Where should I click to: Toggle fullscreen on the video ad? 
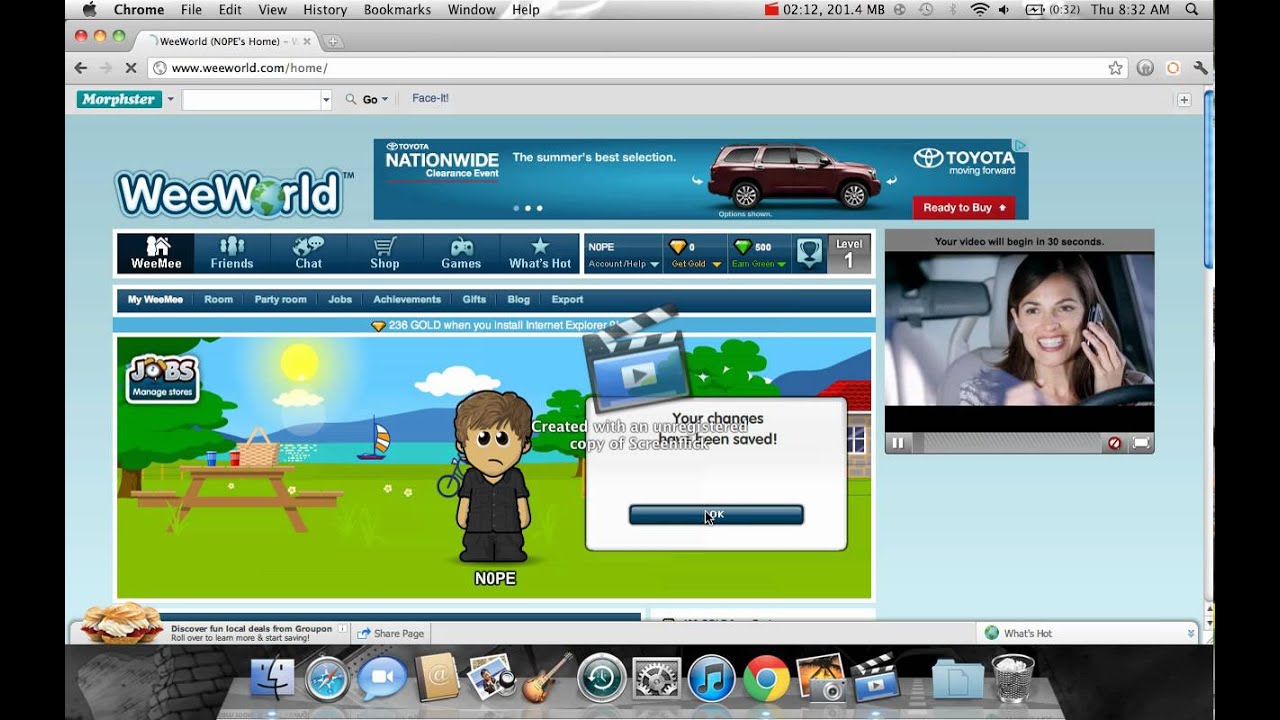1141,443
